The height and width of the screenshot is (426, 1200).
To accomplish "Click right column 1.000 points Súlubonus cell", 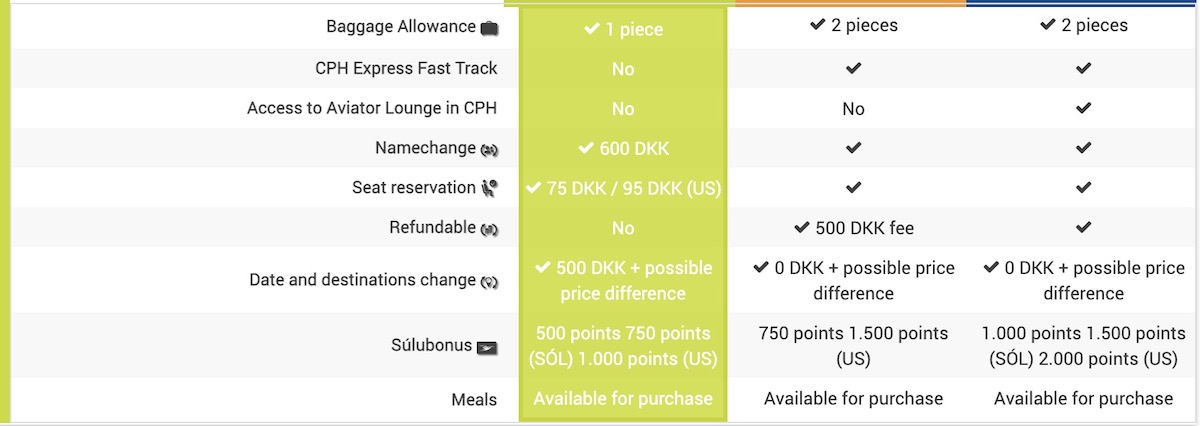I will pyautogui.click(x=1083, y=346).
